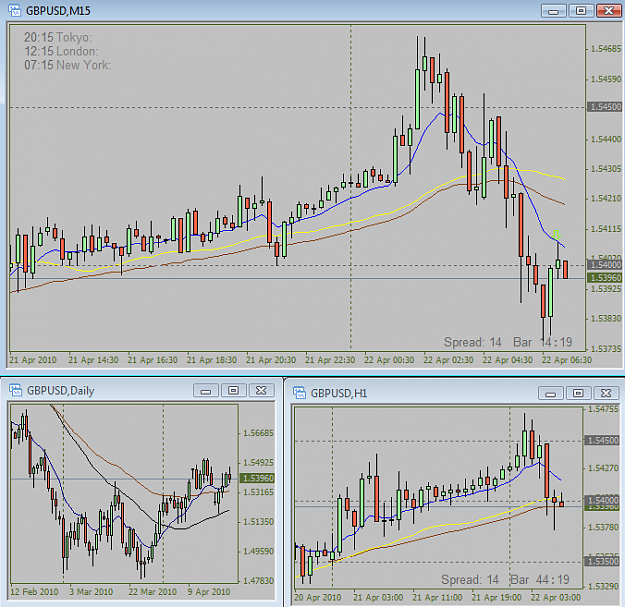Maximize the GBPUSD,M15 chart window
This screenshot has width=625, height=607.
tap(581, 11)
